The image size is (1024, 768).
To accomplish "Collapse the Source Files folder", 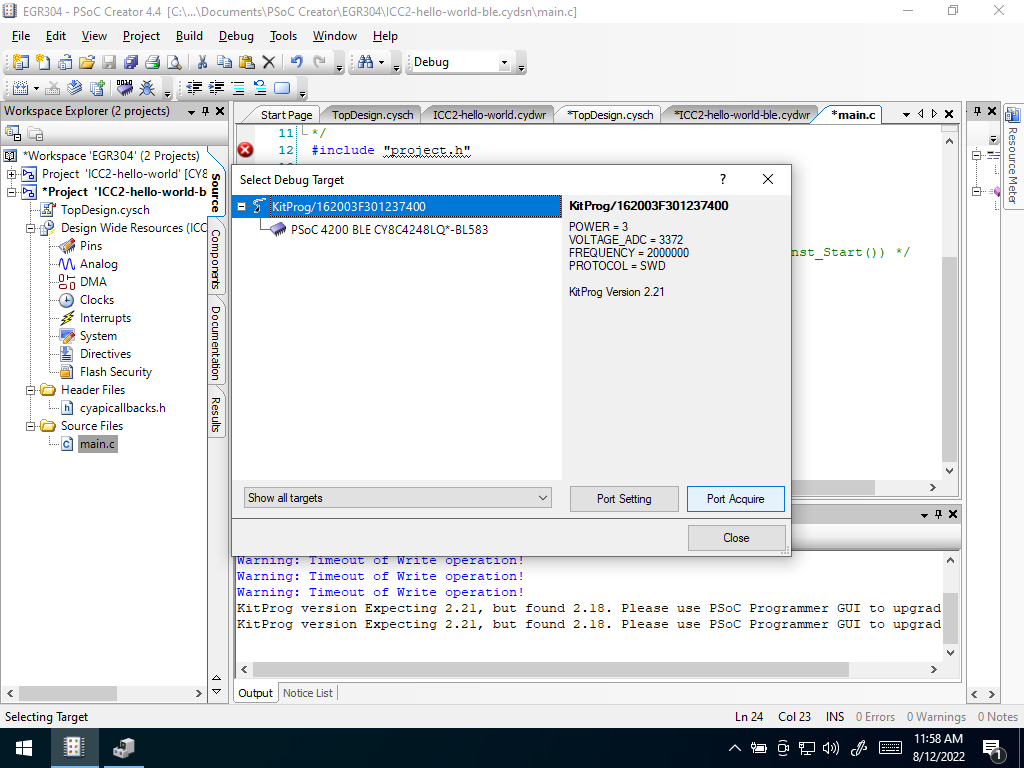I will pyautogui.click(x=31, y=426).
